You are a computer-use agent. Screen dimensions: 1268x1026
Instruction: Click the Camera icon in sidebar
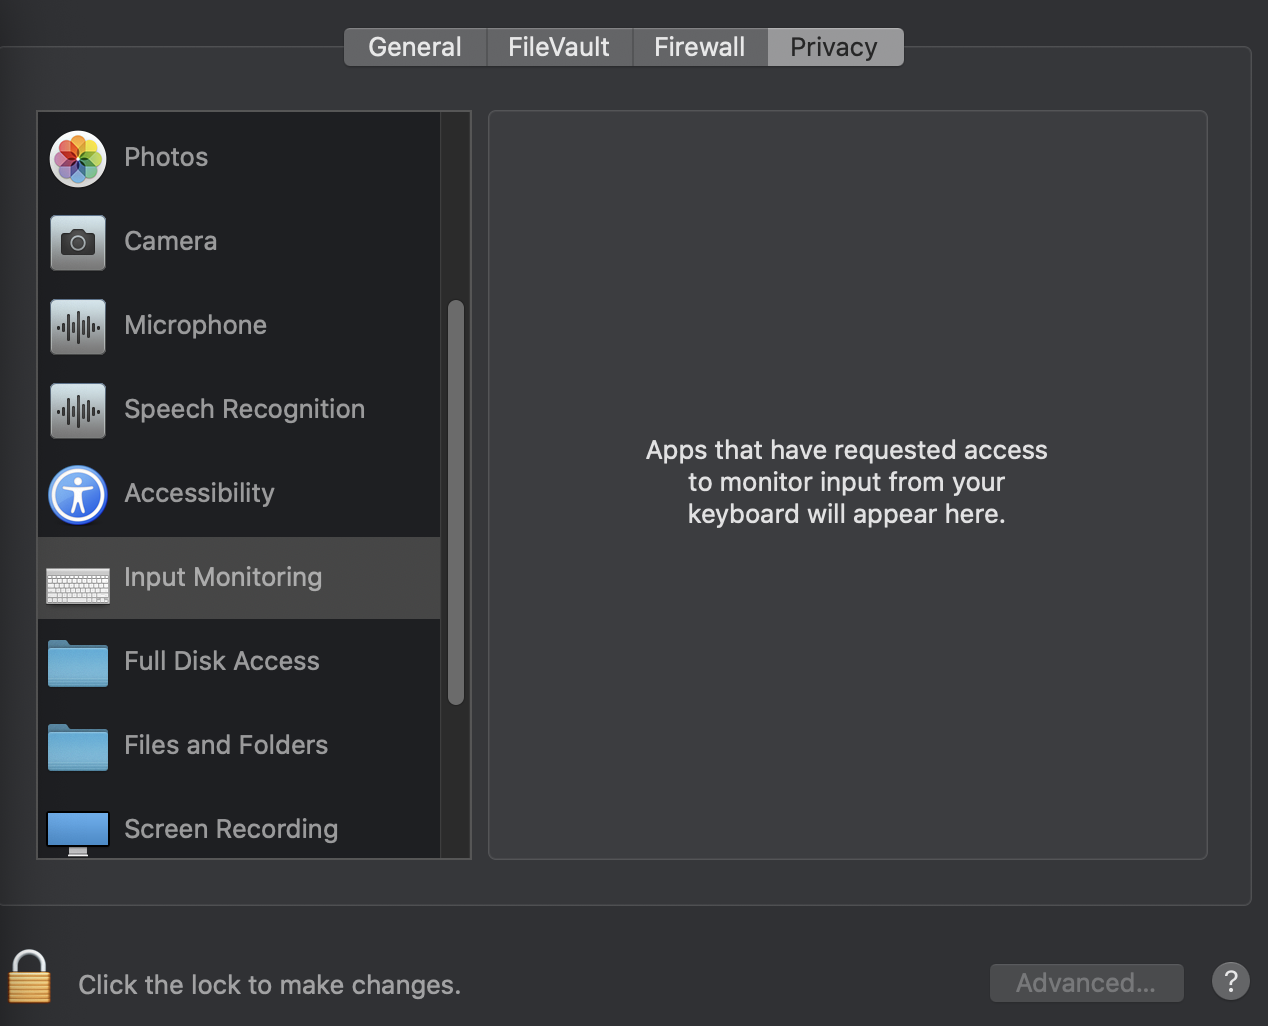(x=78, y=242)
